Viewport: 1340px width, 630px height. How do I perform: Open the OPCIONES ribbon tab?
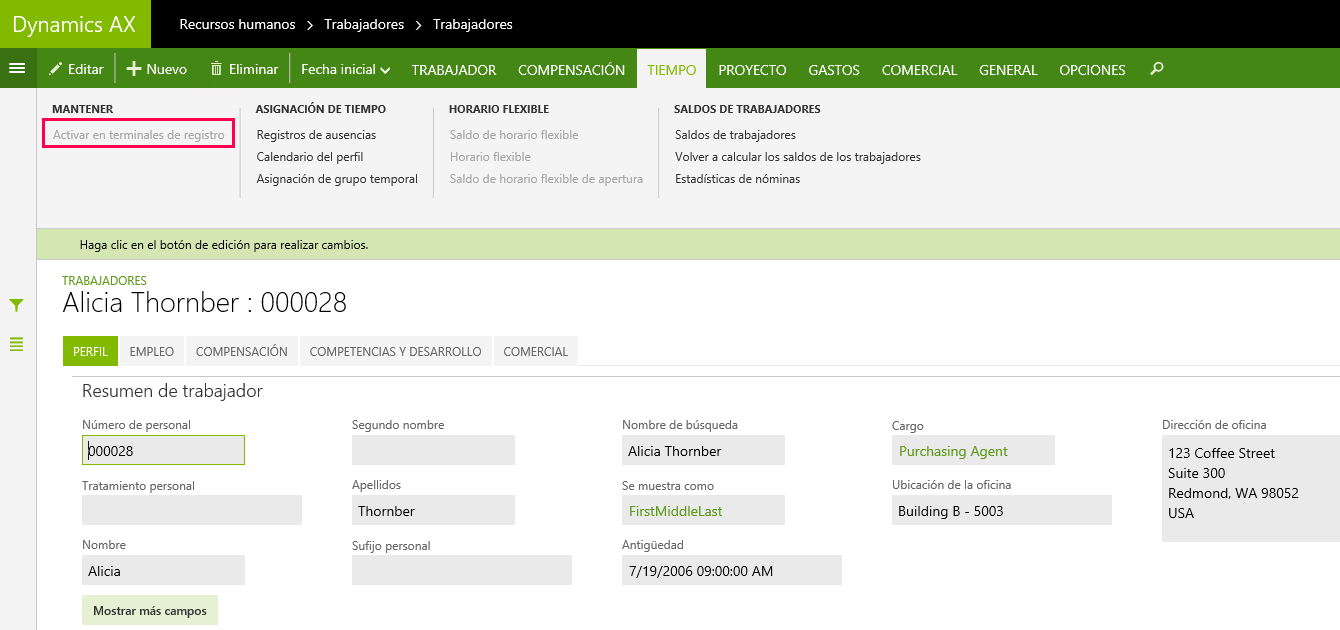click(x=1092, y=69)
